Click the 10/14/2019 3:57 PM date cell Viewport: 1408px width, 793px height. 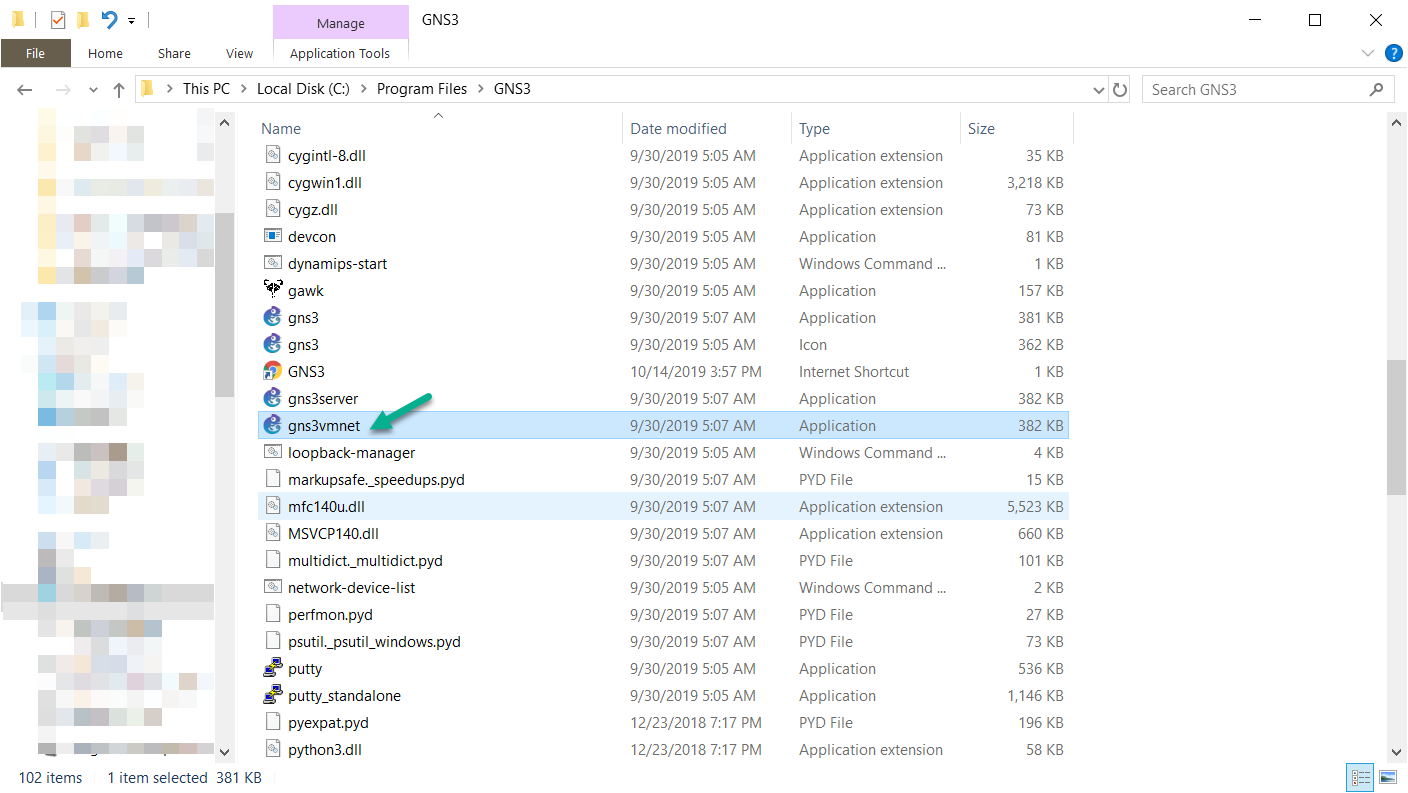point(696,371)
